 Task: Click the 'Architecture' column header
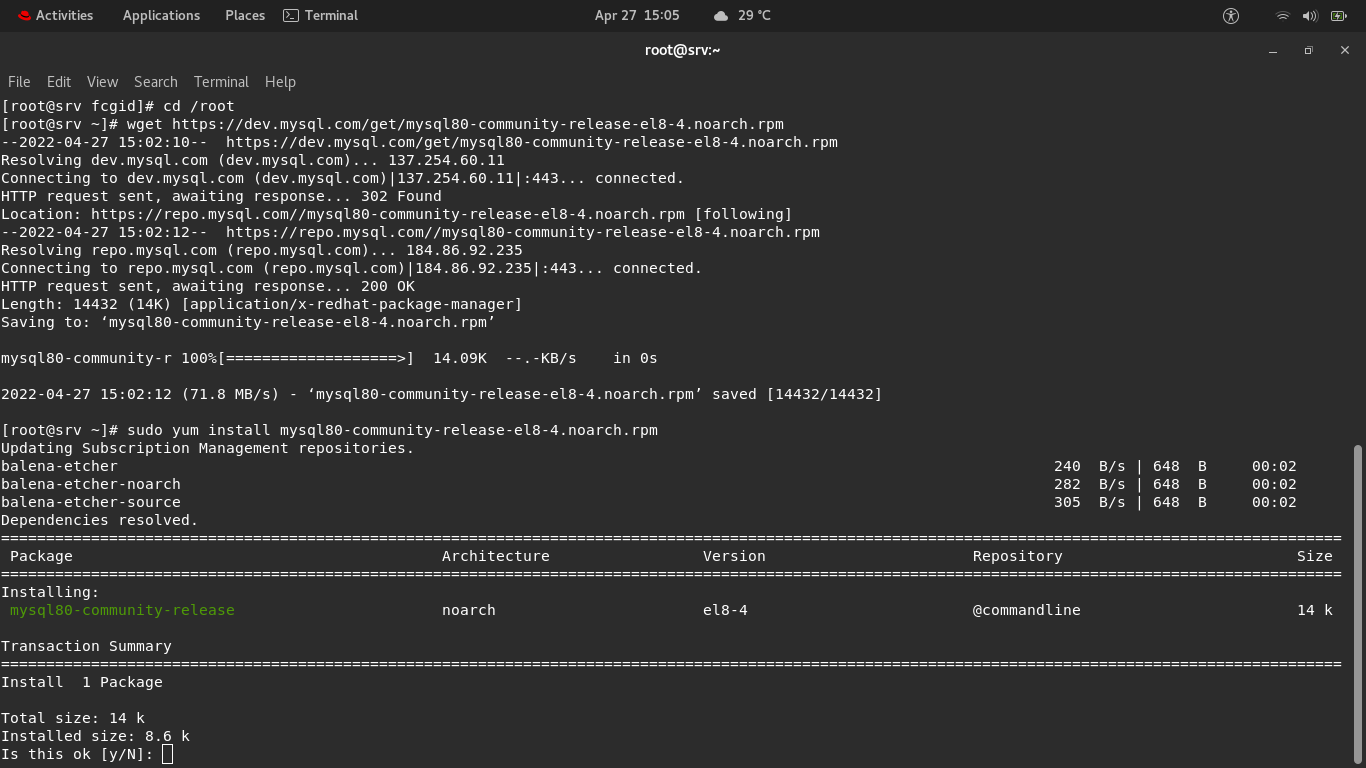coord(495,556)
